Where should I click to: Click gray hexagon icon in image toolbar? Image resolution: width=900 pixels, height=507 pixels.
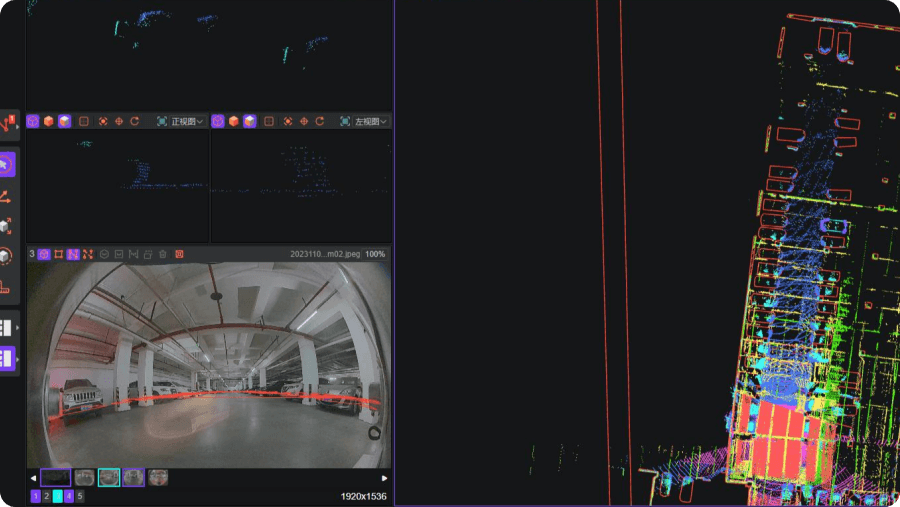(x=104, y=254)
